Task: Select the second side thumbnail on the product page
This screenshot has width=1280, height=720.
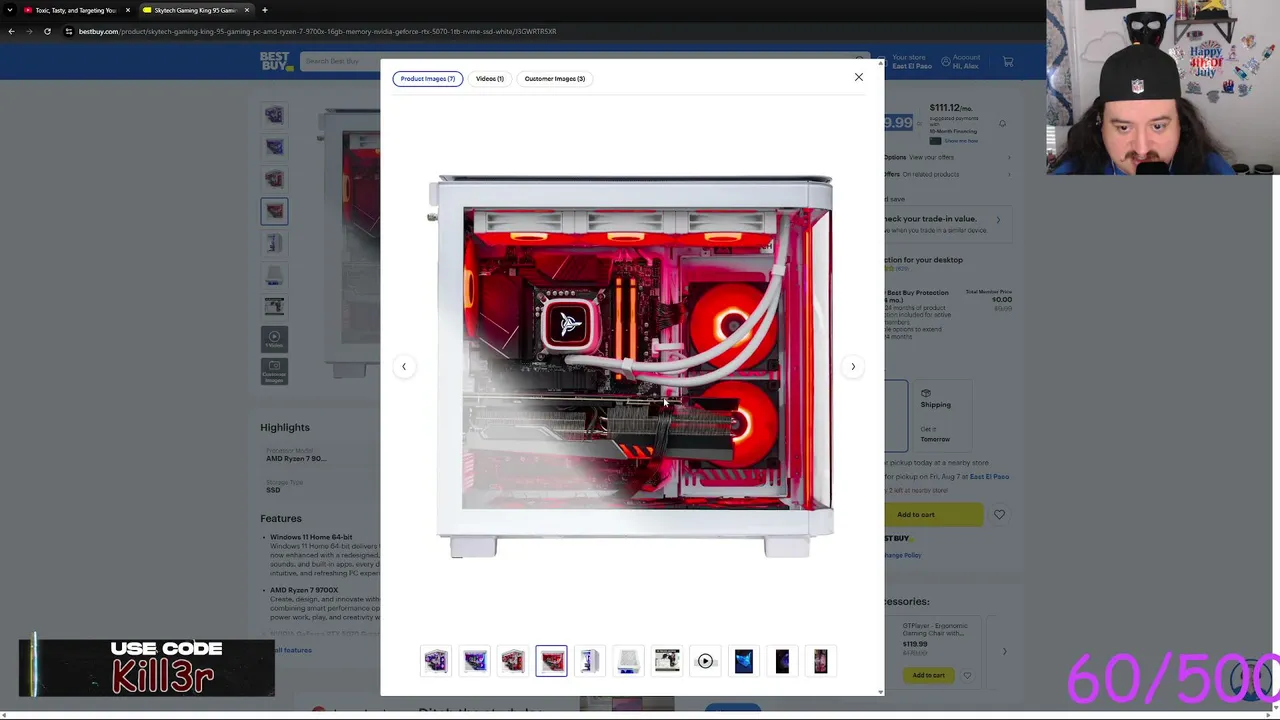Action: (x=274, y=147)
